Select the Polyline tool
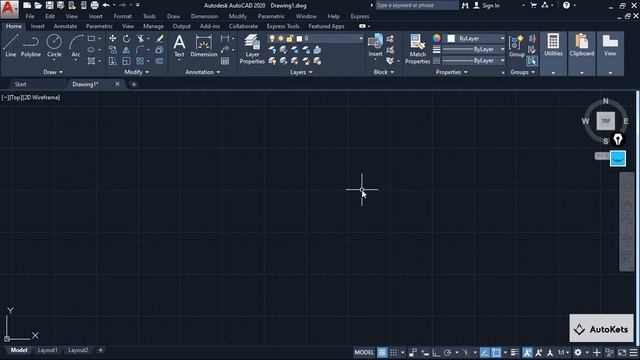 (31, 45)
